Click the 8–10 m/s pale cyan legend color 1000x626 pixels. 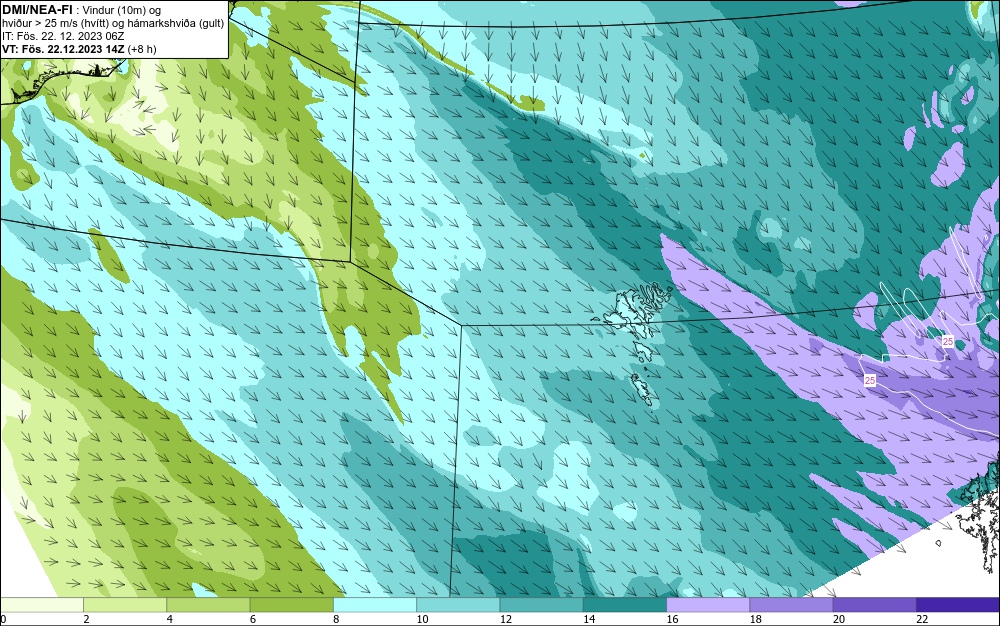[375, 604]
